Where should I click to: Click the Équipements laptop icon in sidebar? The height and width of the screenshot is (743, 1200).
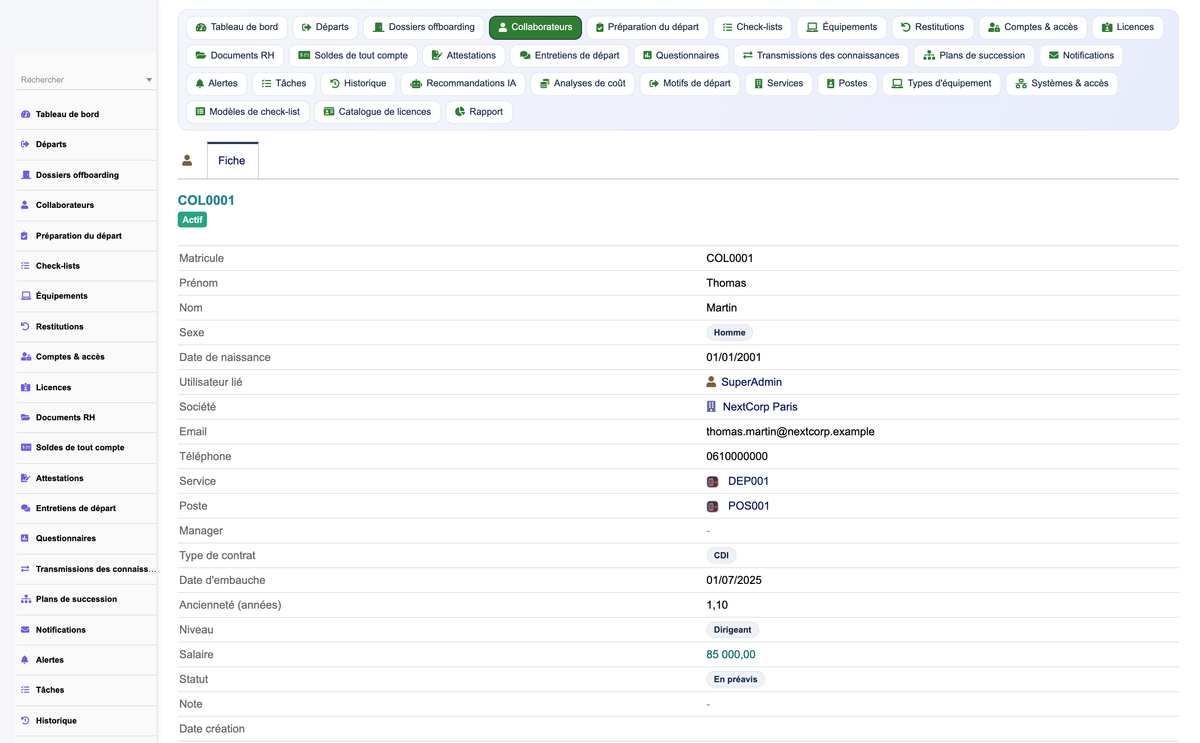pos(25,296)
